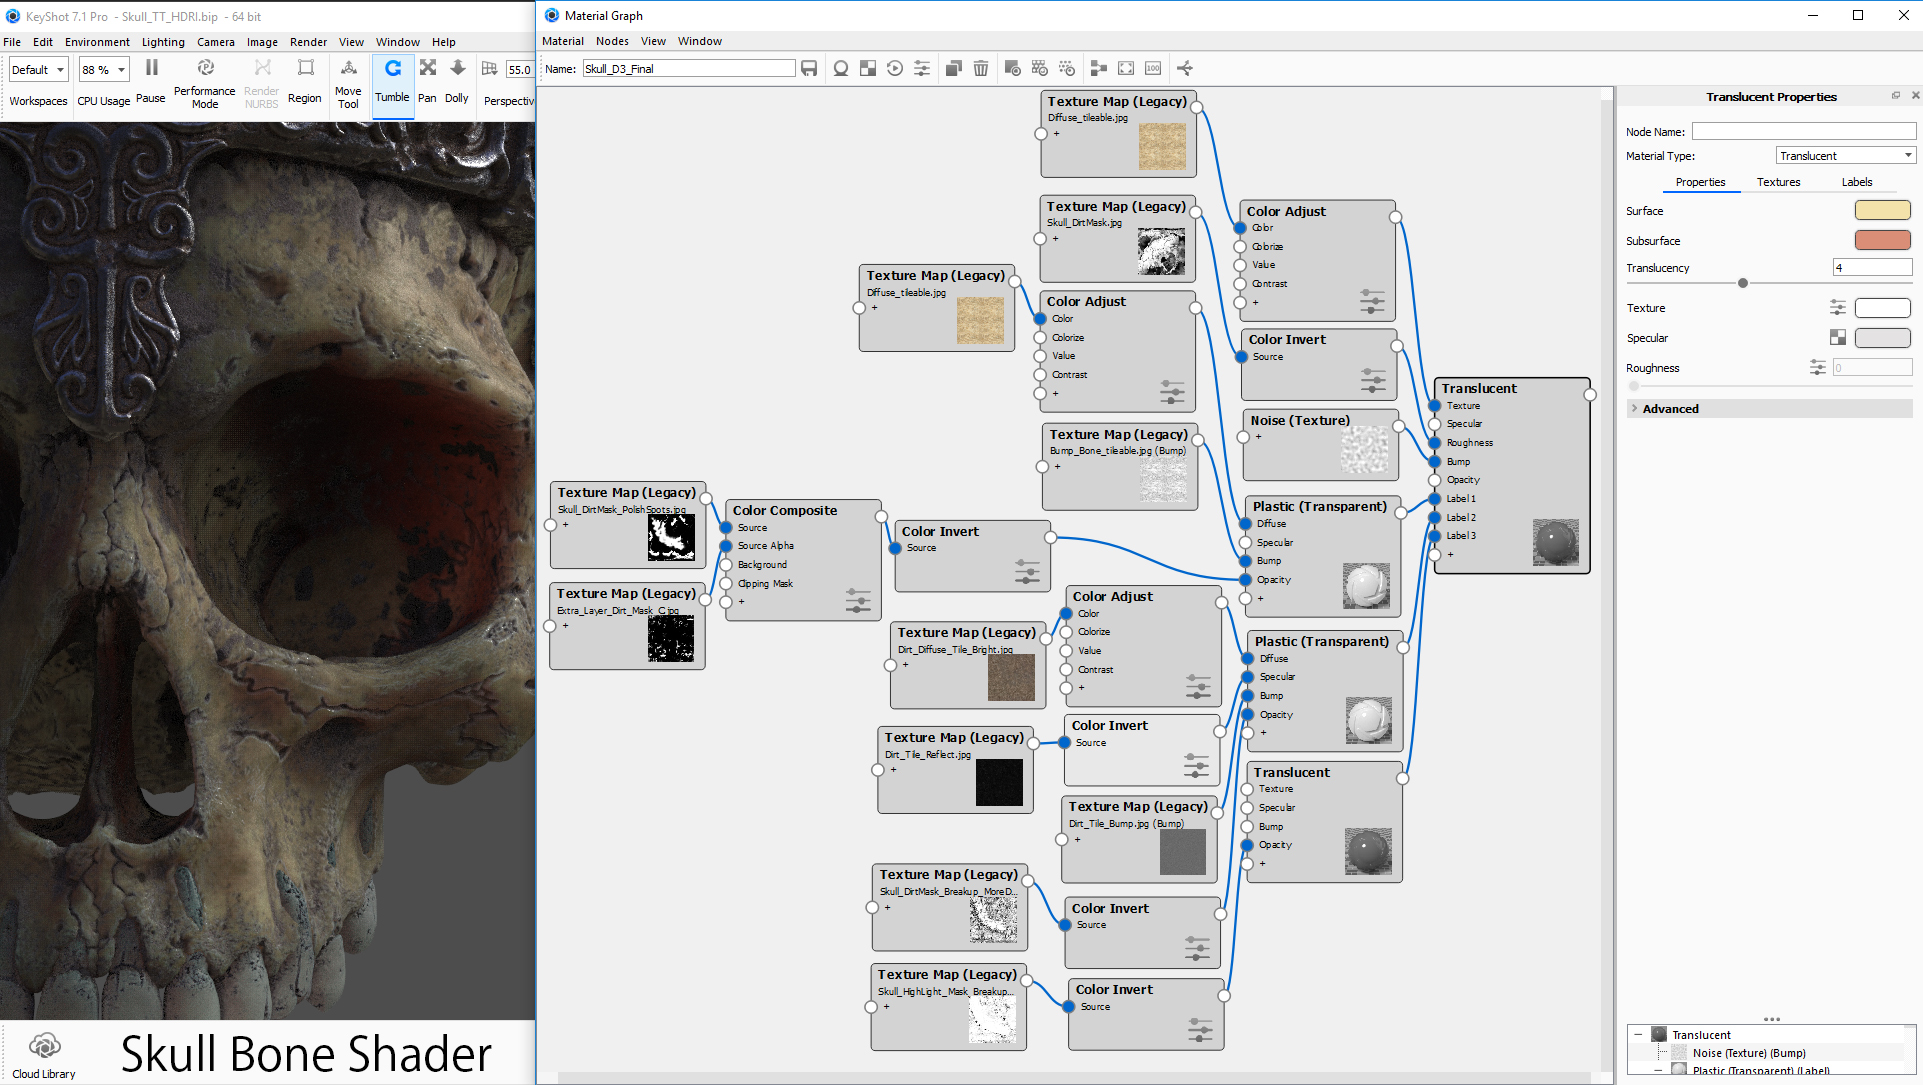Viewport: 1923px width, 1085px height.
Task: Duplicate selected nodes with the copy icon
Action: click(954, 68)
